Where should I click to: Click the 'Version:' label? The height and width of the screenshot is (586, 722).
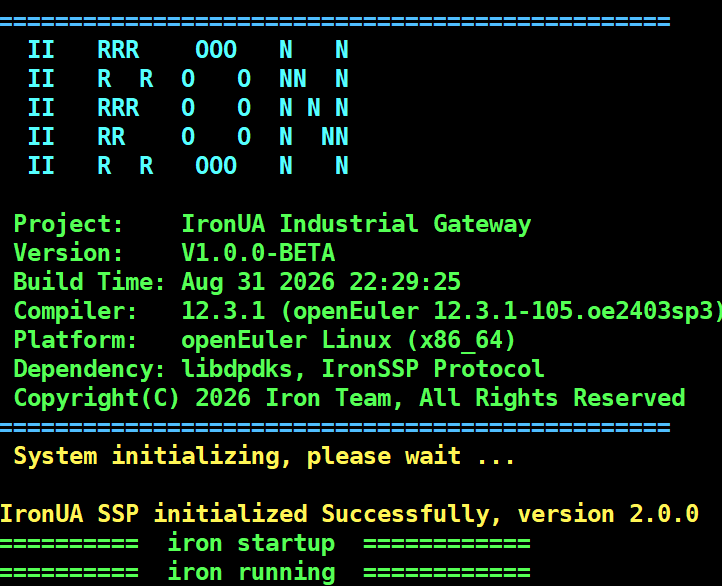coord(69,253)
